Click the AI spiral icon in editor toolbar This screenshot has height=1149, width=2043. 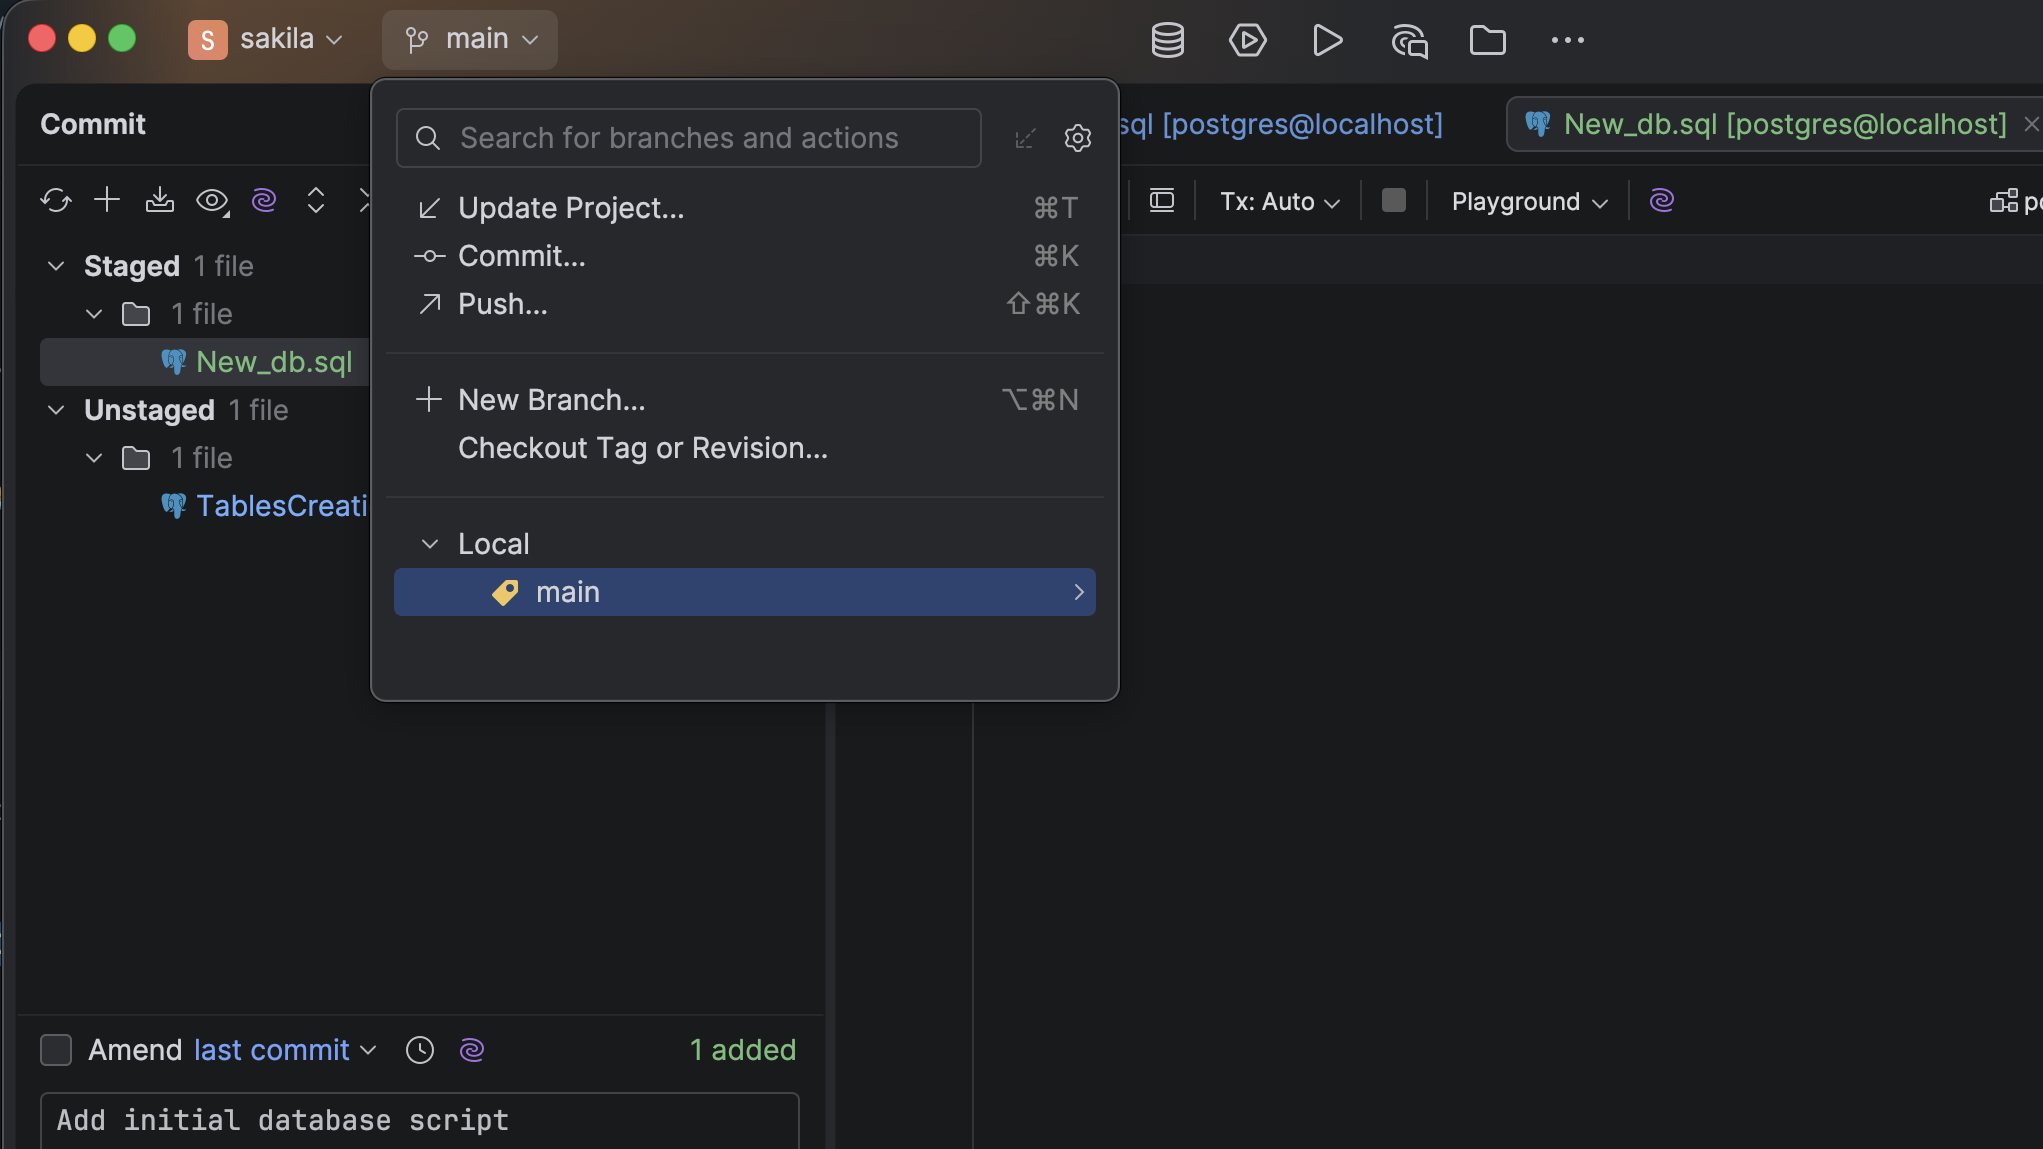point(1662,201)
